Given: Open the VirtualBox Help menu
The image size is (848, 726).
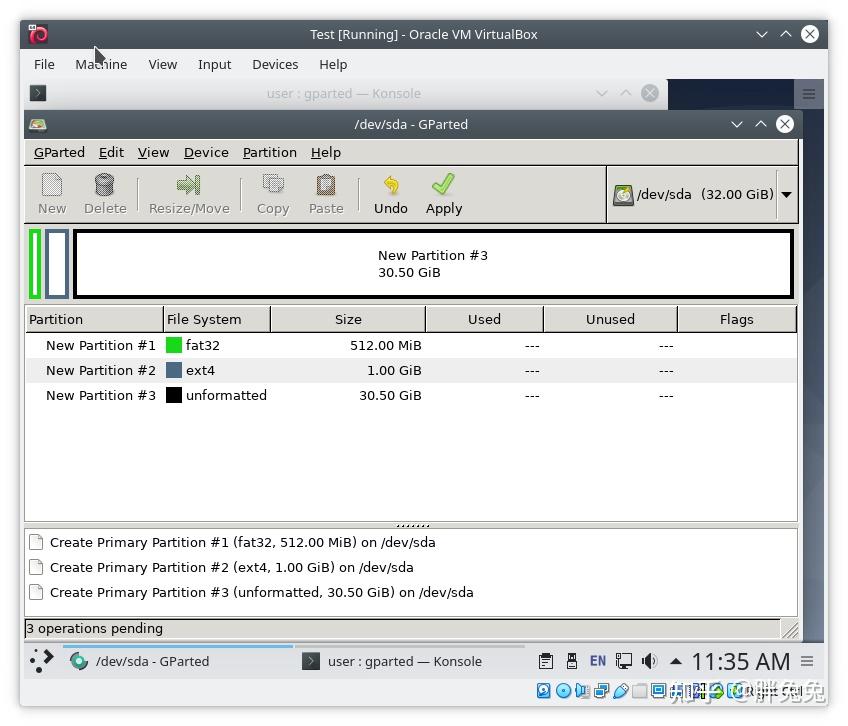Looking at the screenshot, I should point(333,64).
